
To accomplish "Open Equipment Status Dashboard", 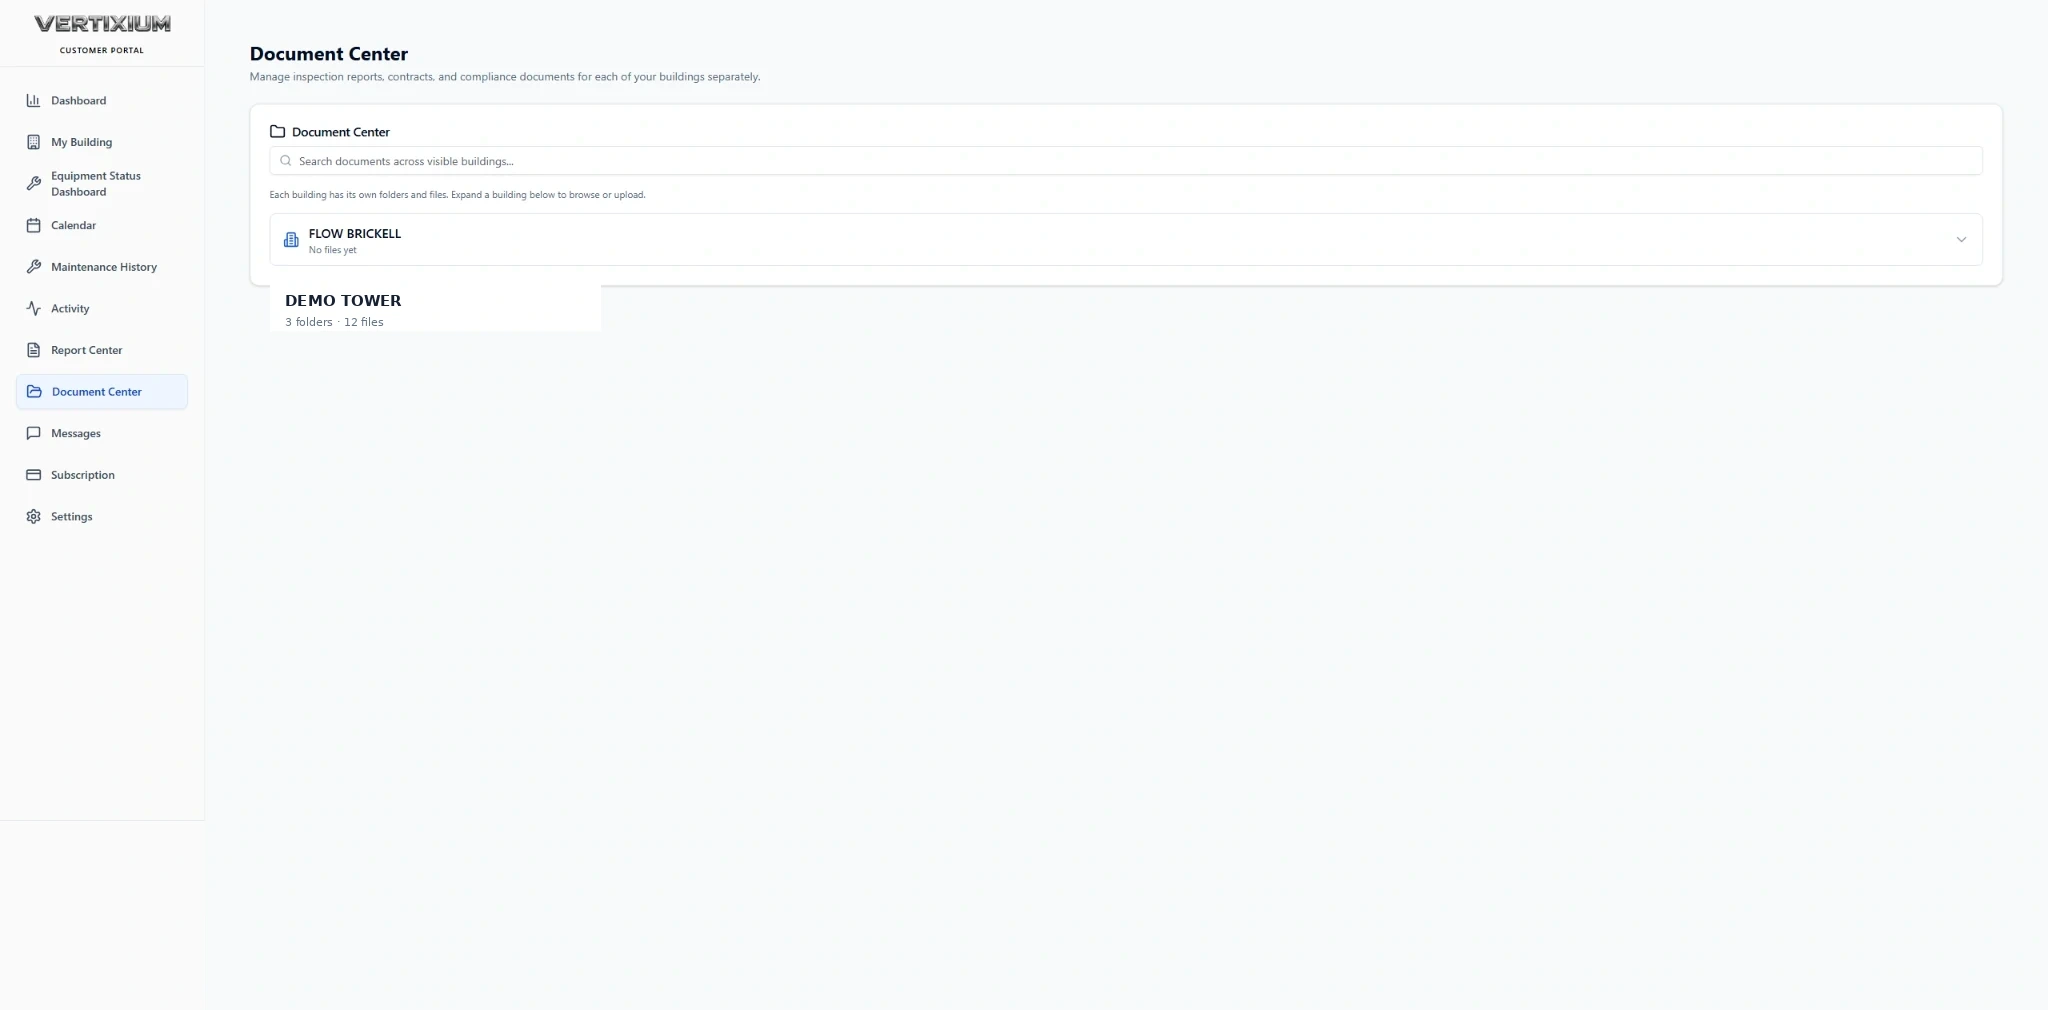I will (x=102, y=184).
